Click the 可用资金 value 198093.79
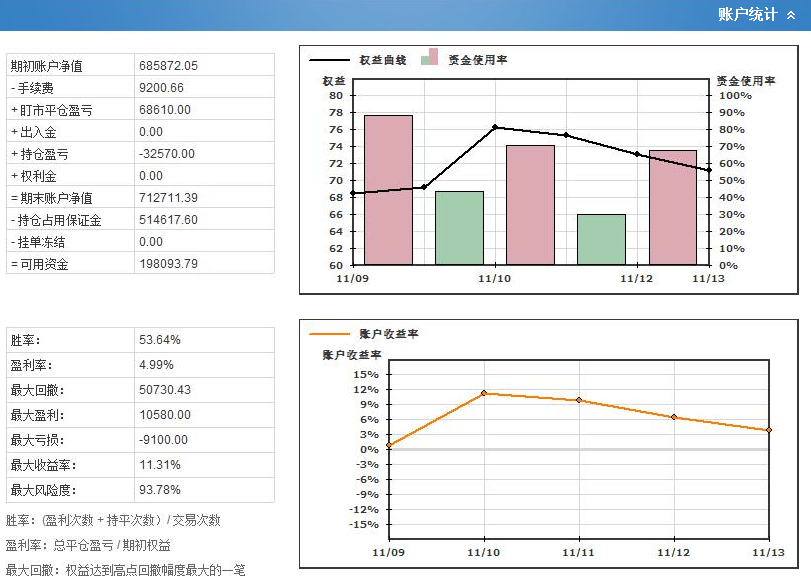The image size is (811, 583). [169, 264]
